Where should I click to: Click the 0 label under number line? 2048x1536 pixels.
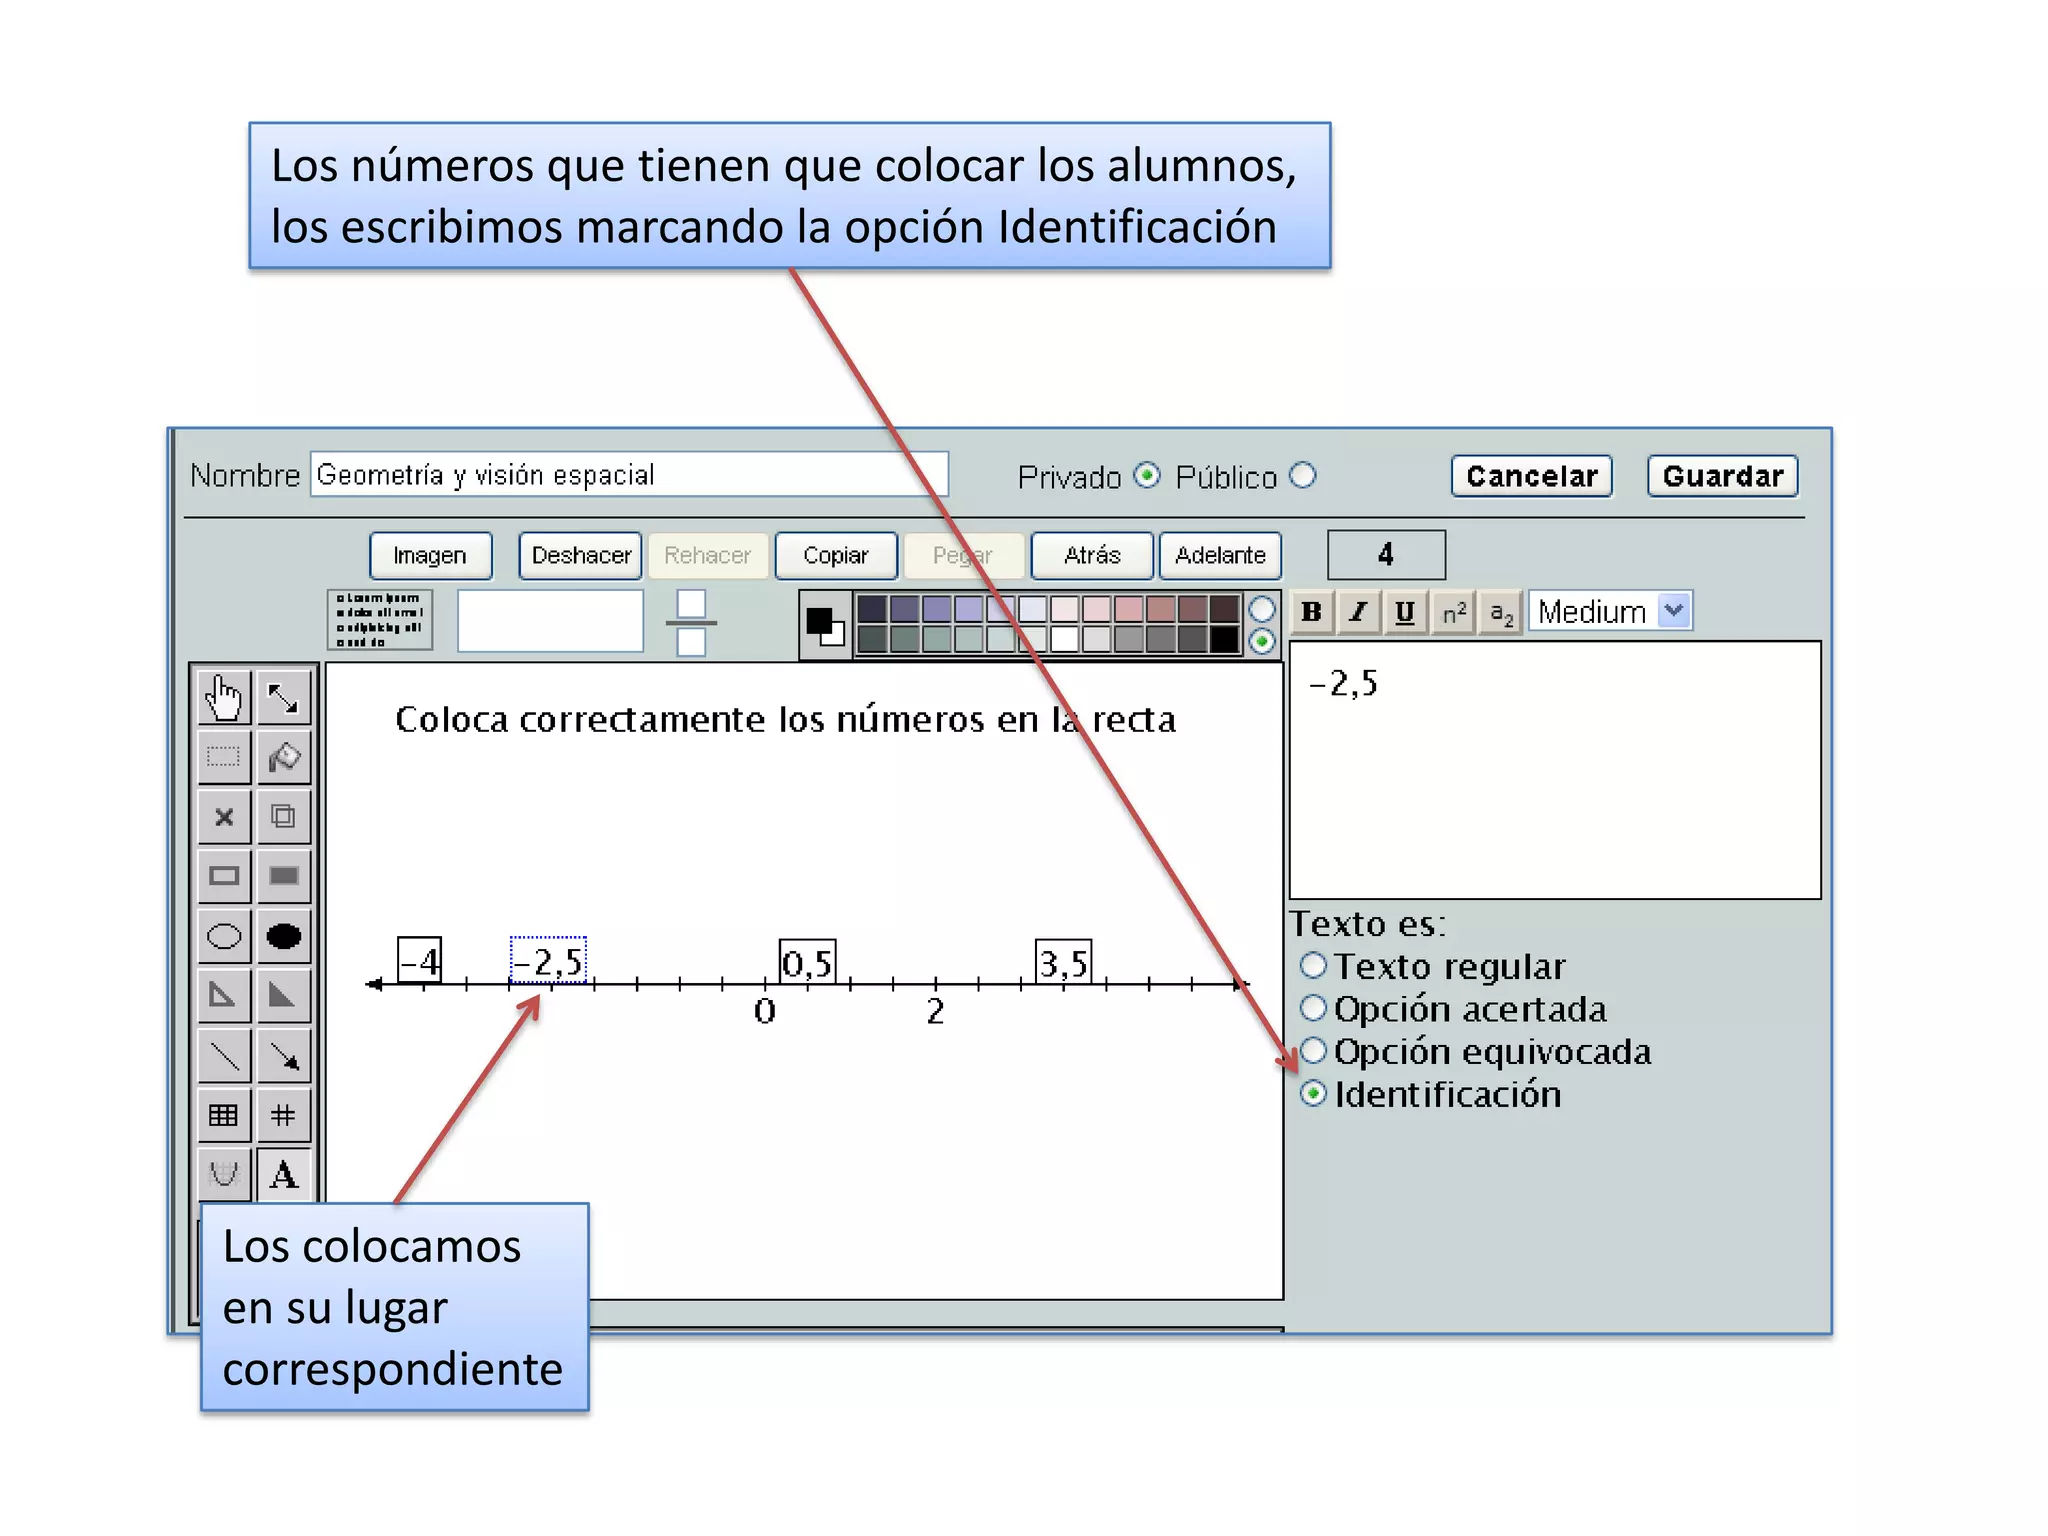pos(765,1012)
